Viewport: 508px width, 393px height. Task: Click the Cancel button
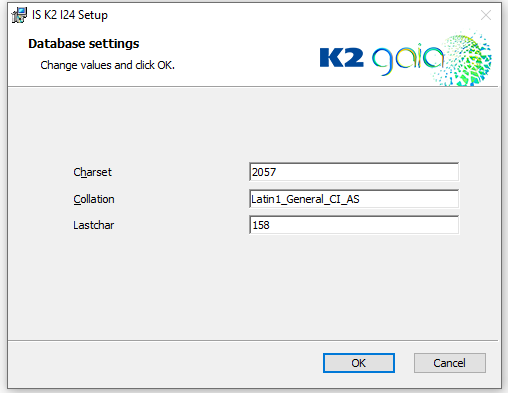tap(450, 363)
